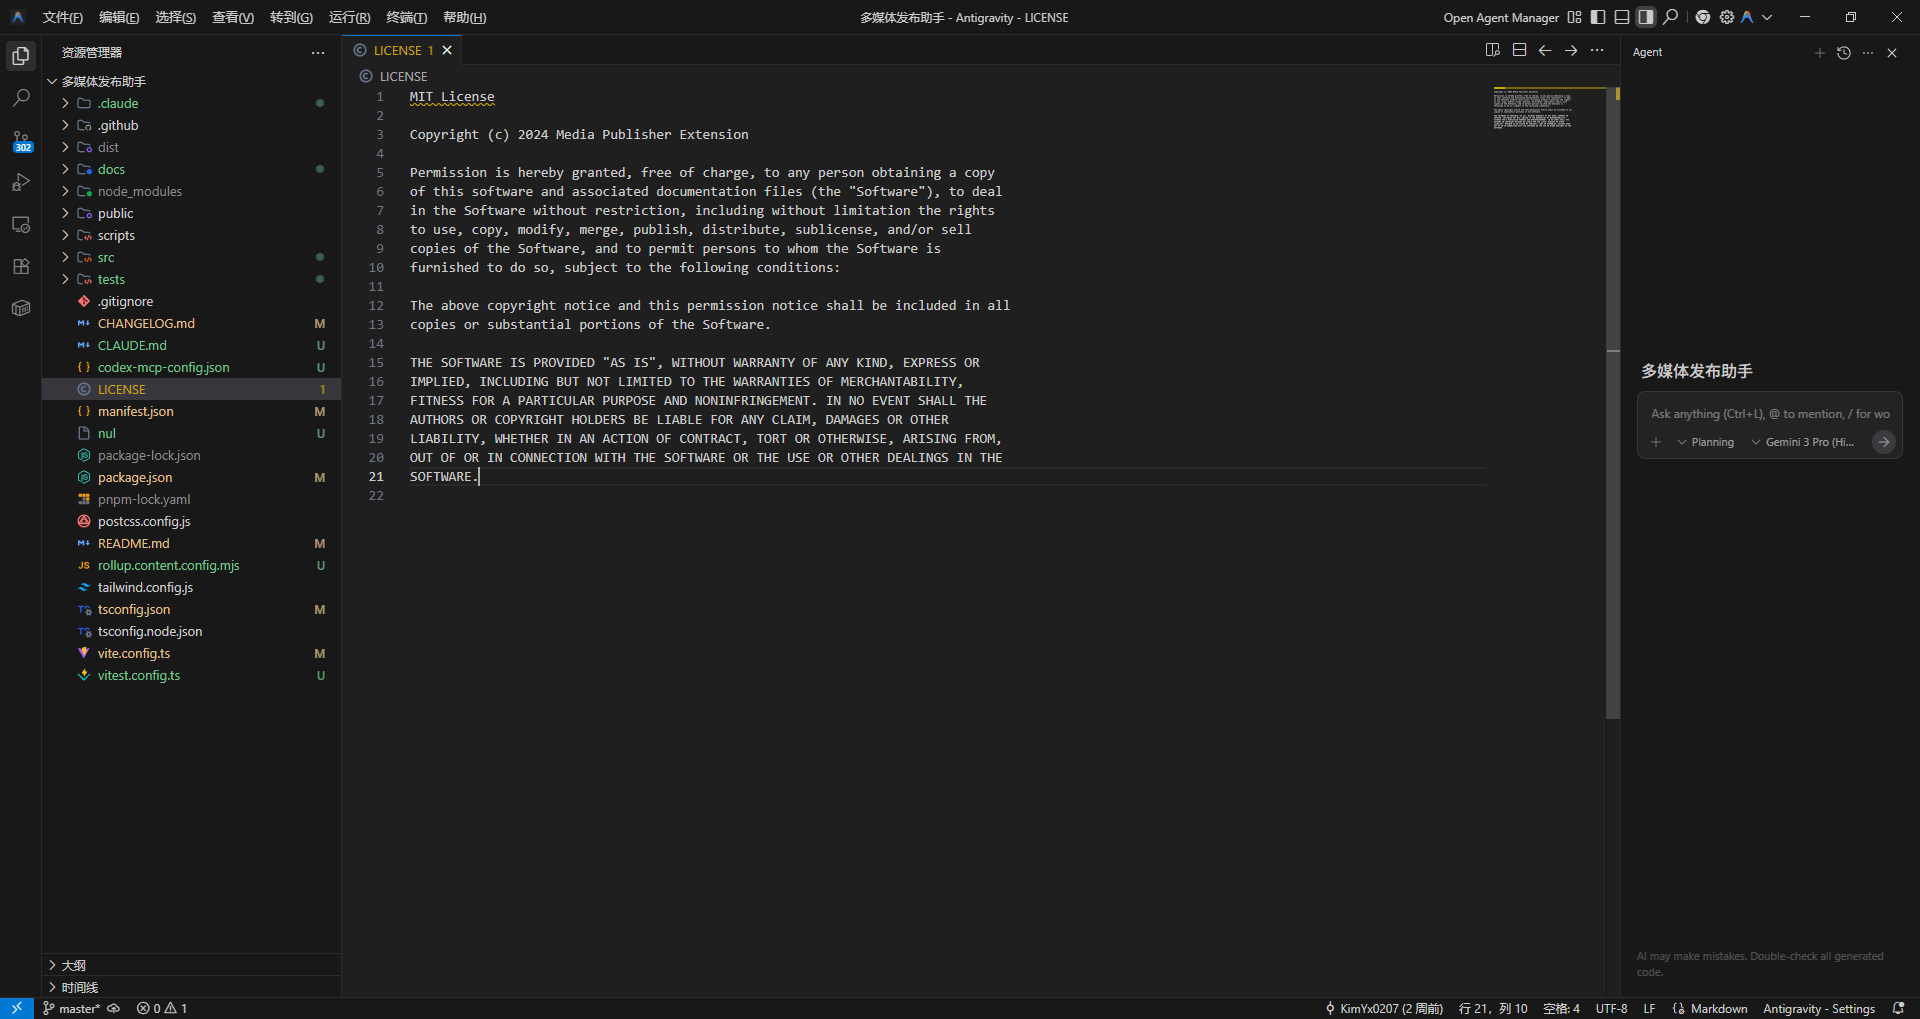Toggle the primary side bar layout icon
This screenshot has width=1920, height=1019.
point(1598,17)
